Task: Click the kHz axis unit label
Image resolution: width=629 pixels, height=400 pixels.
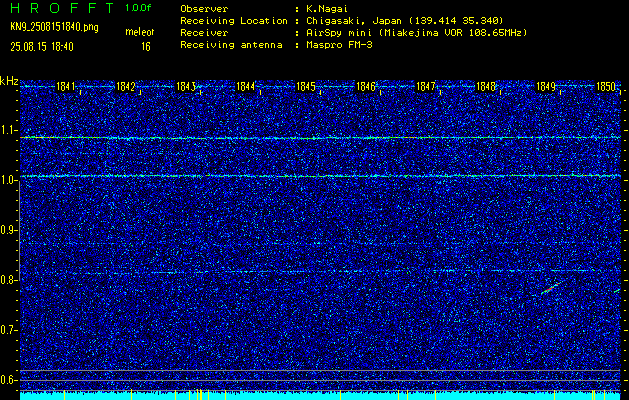Action: (x=9, y=81)
